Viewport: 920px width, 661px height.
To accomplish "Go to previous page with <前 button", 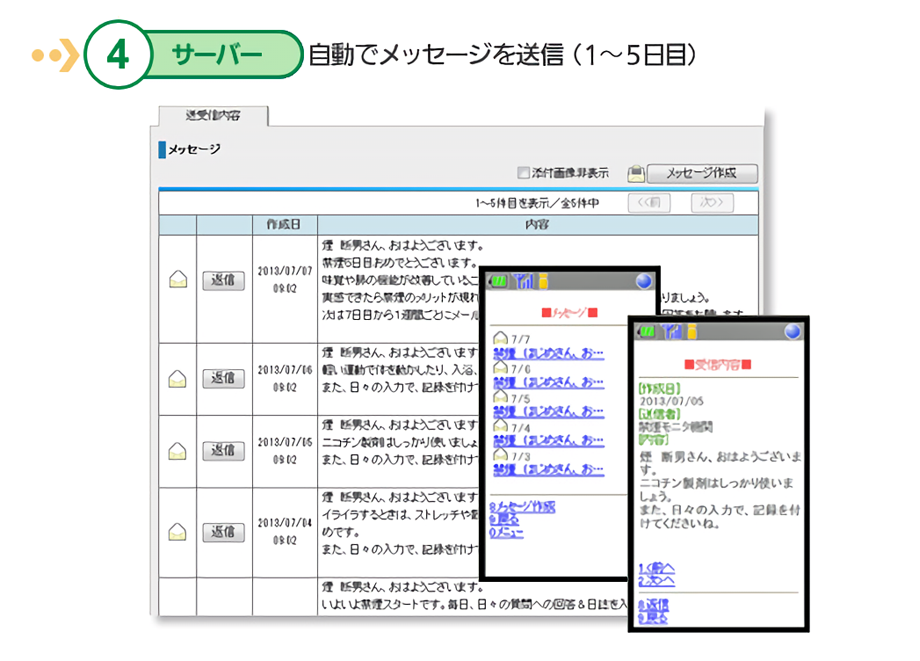I will coord(649,202).
